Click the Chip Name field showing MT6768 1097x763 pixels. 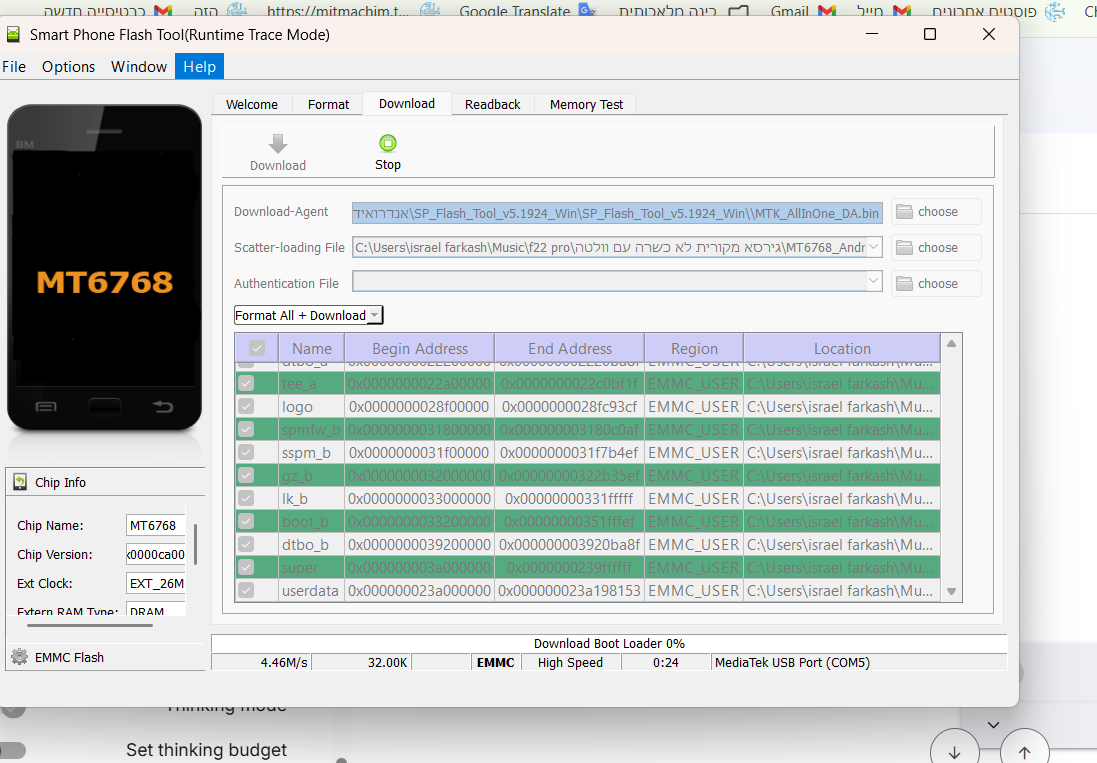tap(155, 525)
